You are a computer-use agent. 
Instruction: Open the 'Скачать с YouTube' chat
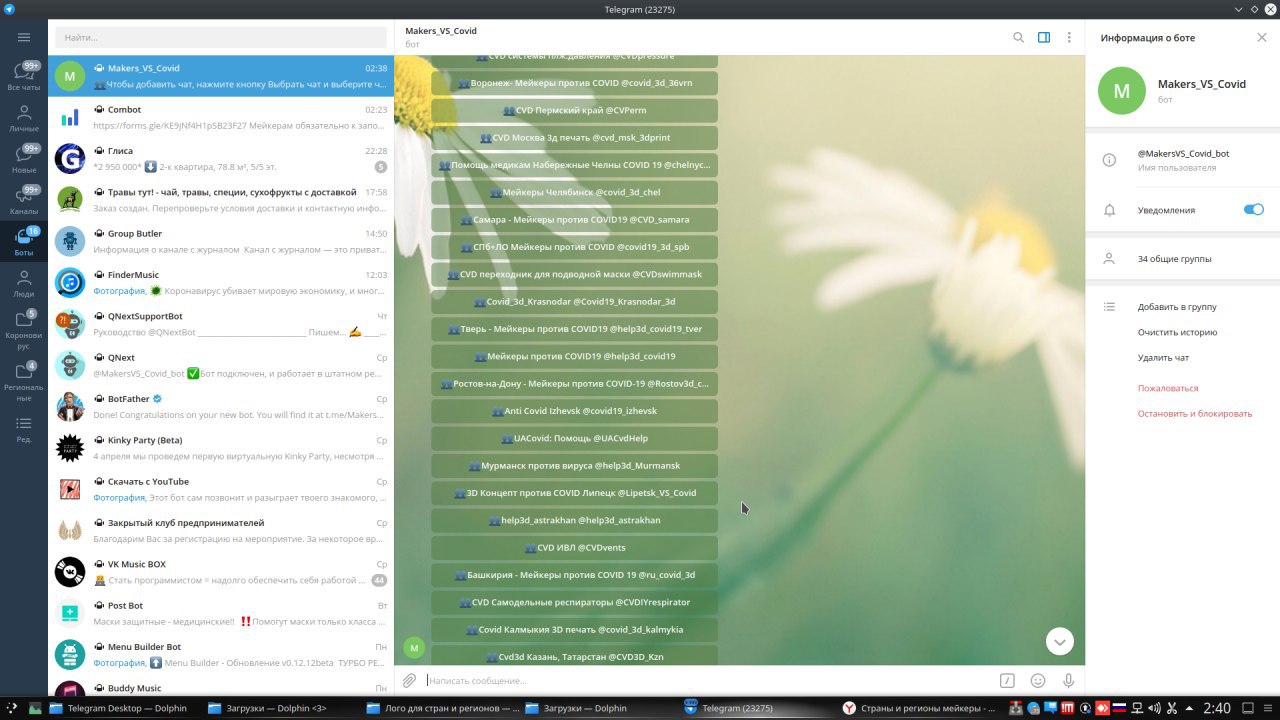(x=221, y=489)
